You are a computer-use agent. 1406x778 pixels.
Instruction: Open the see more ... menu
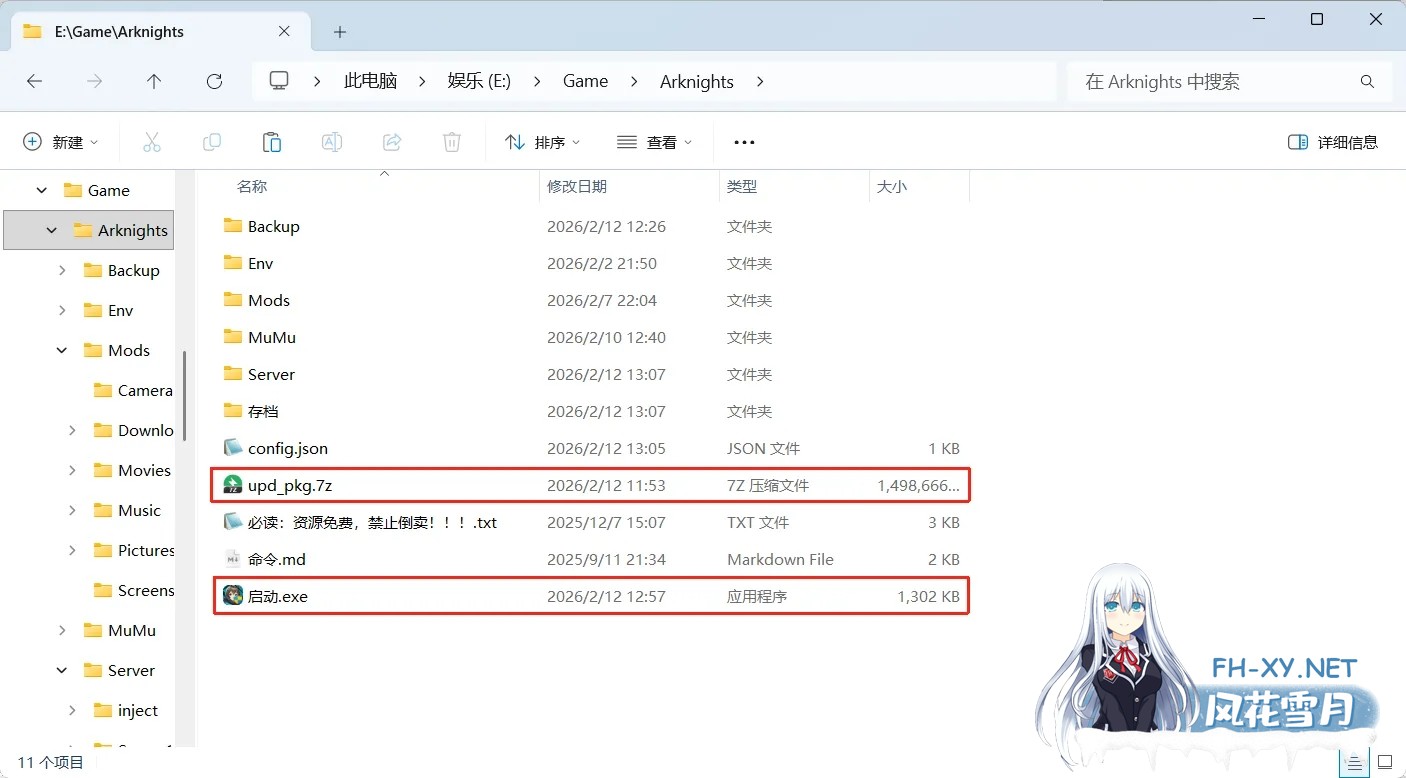(x=743, y=142)
